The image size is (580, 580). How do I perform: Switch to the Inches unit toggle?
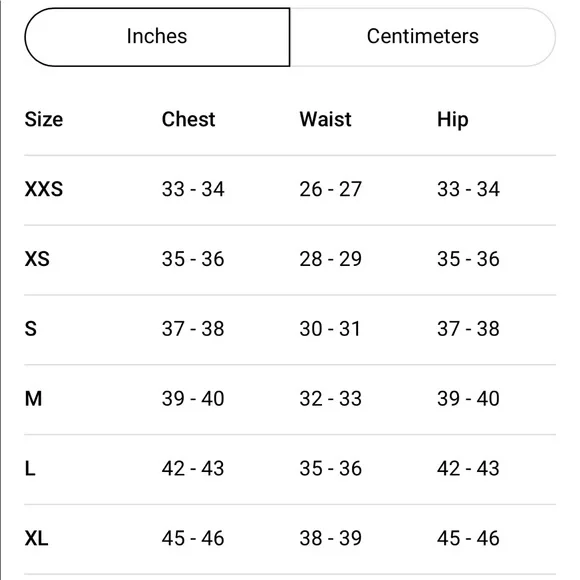pos(157,37)
